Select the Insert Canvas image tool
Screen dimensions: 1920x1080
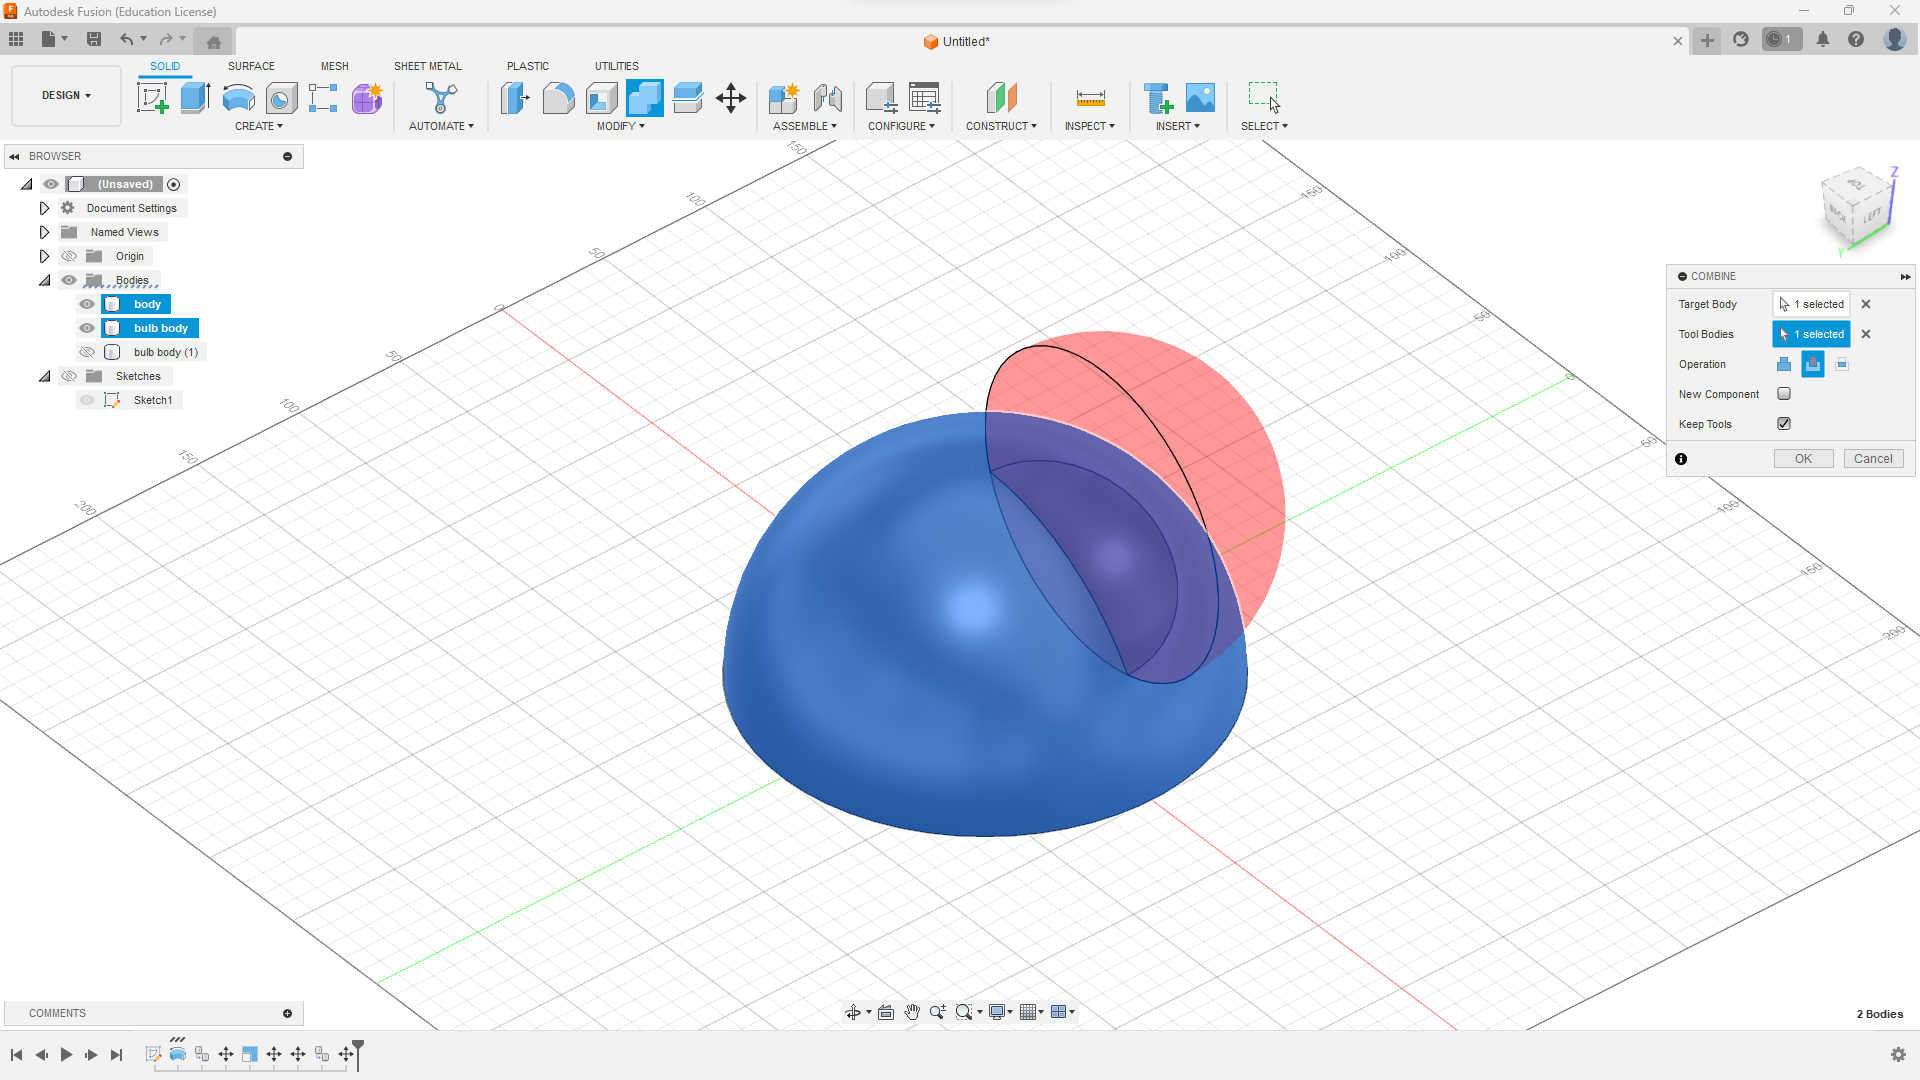click(1200, 98)
